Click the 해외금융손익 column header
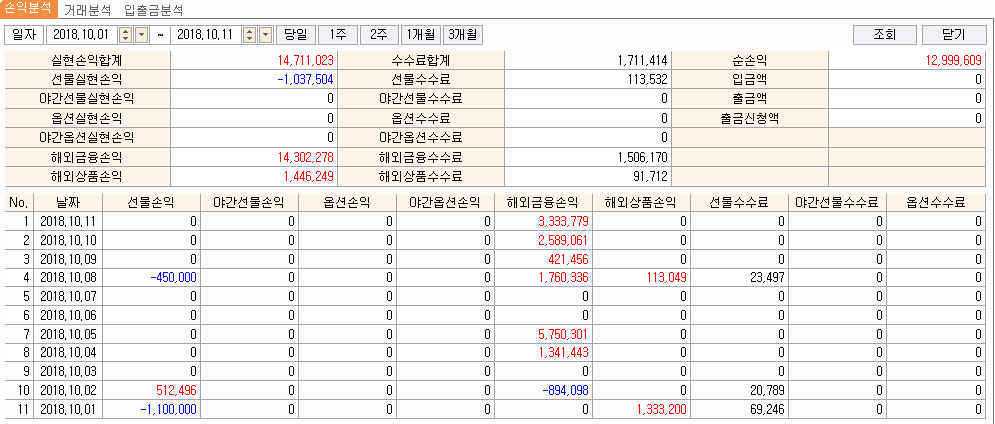Screen dimensions: 995x424 coord(543,202)
